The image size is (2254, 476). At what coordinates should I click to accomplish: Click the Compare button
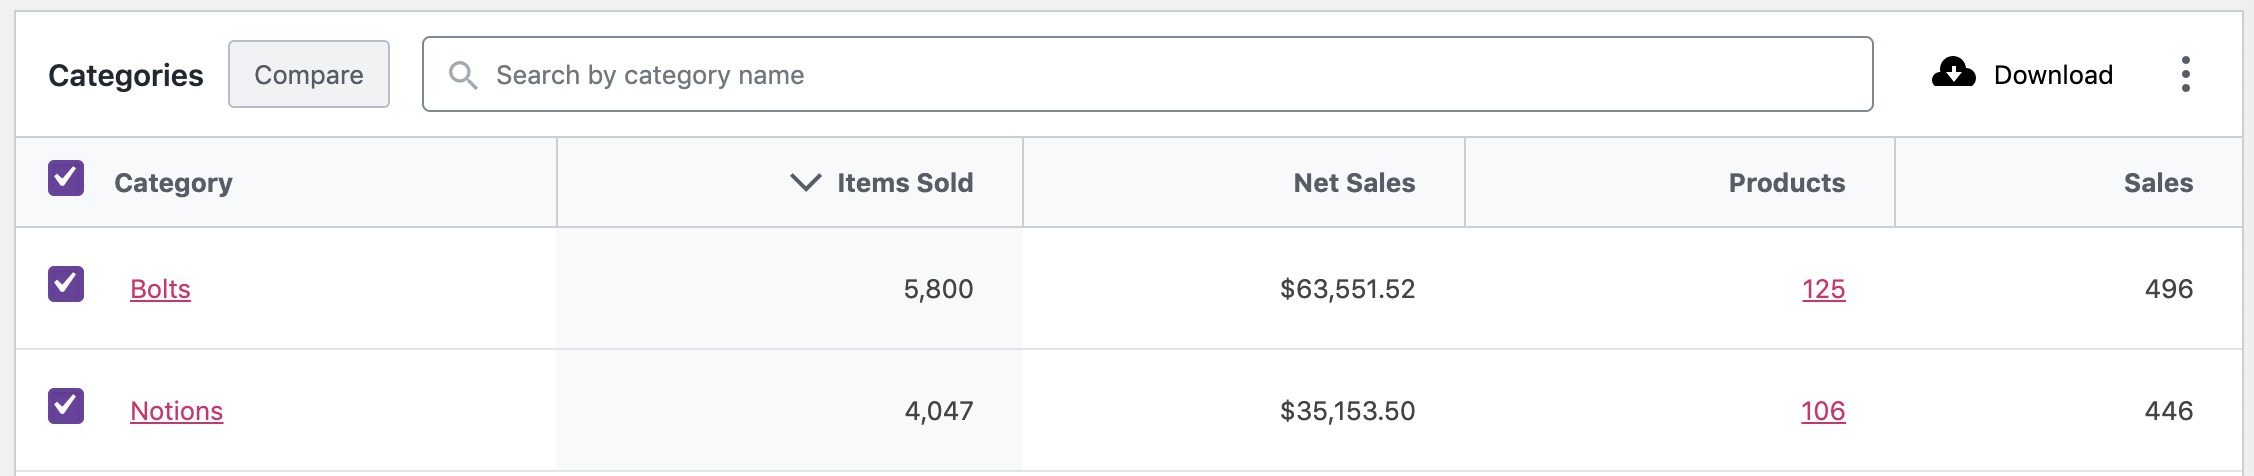click(309, 74)
